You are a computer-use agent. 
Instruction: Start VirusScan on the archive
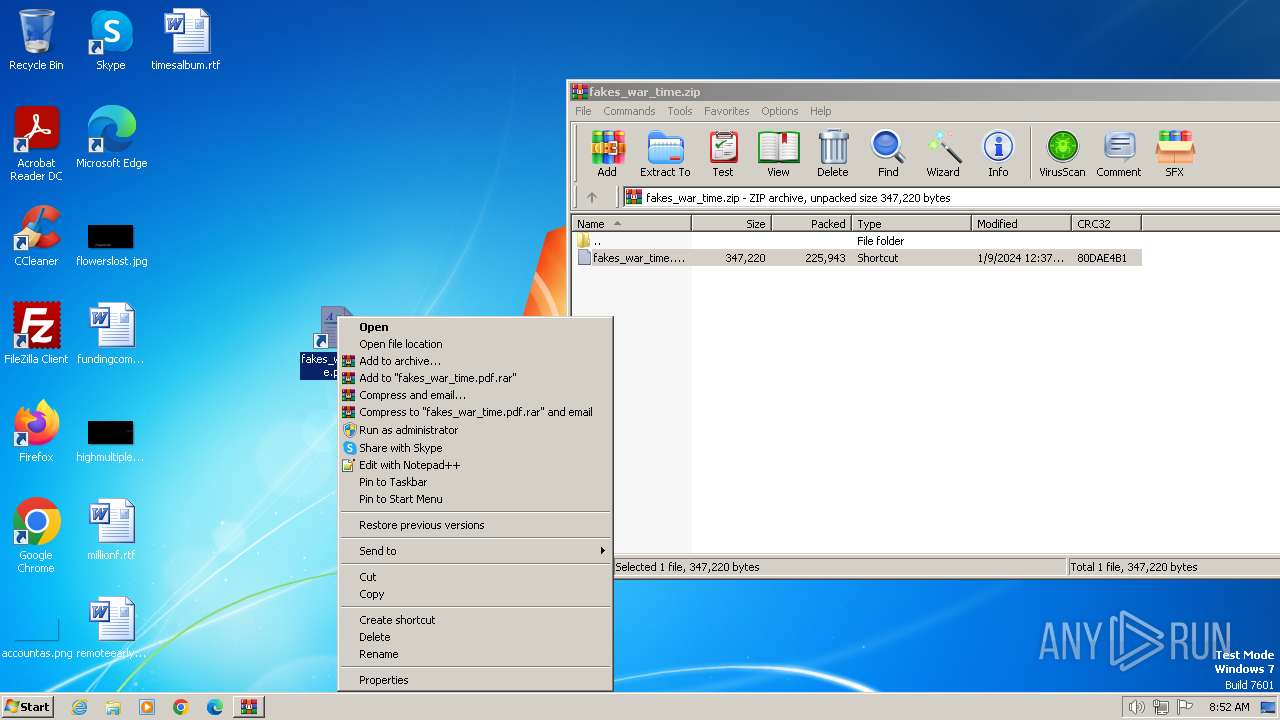pos(1062,154)
